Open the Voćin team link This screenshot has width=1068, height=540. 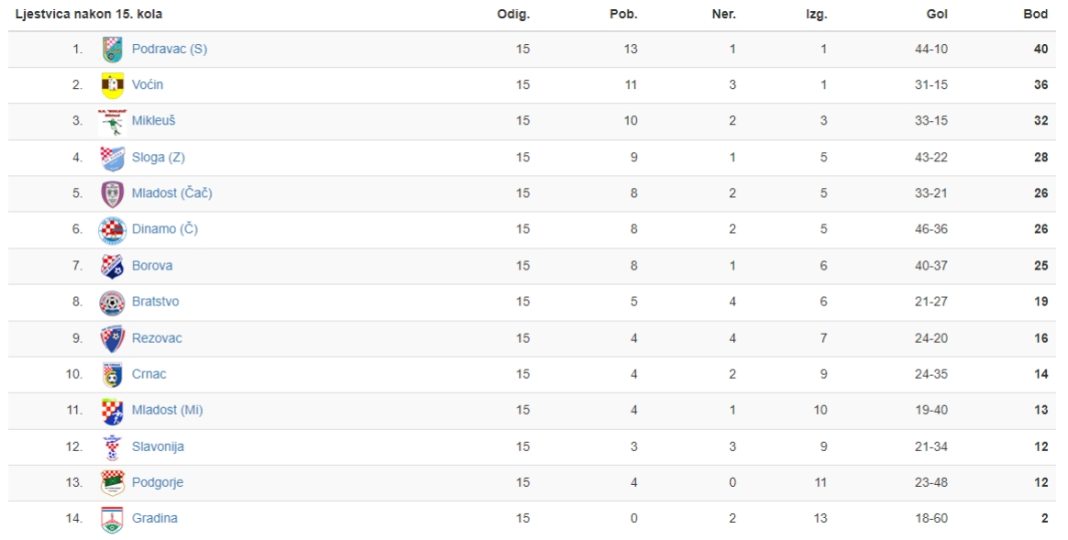[x=148, y=85]
